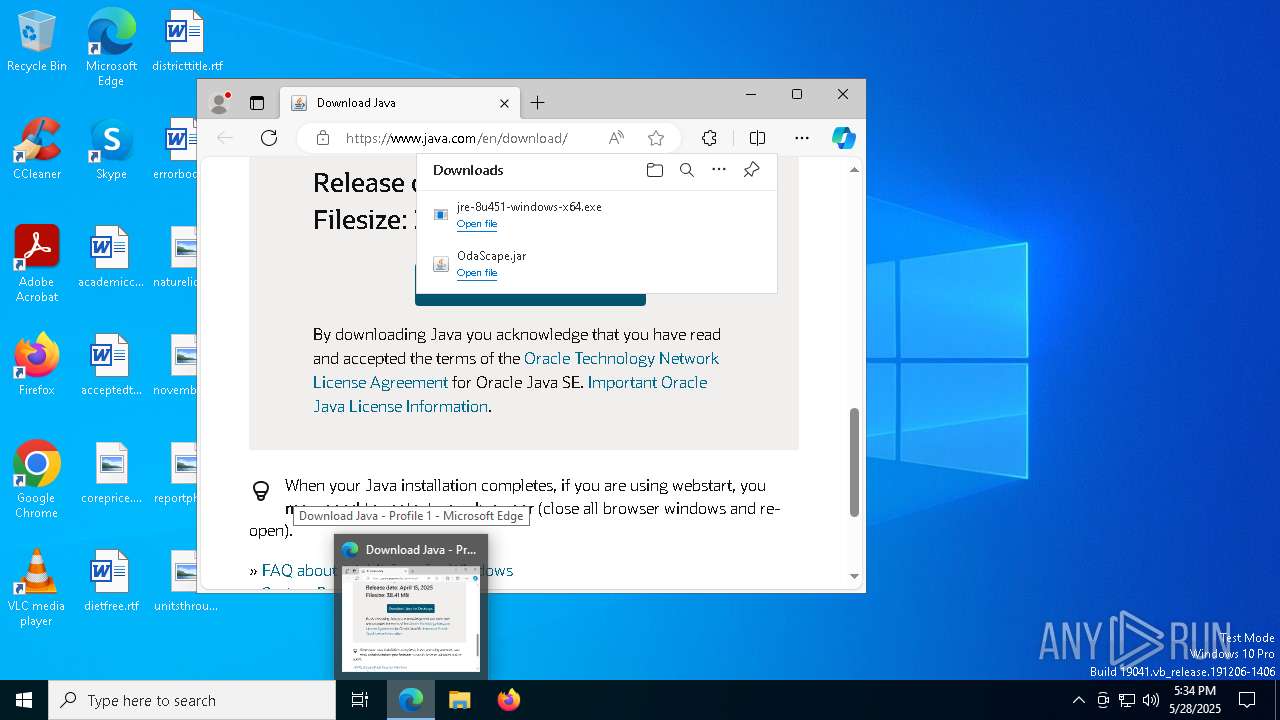Select CCleaner desktop shortcut
The width and height of the screenshot is (1280, 720).
tap(37, 149)
